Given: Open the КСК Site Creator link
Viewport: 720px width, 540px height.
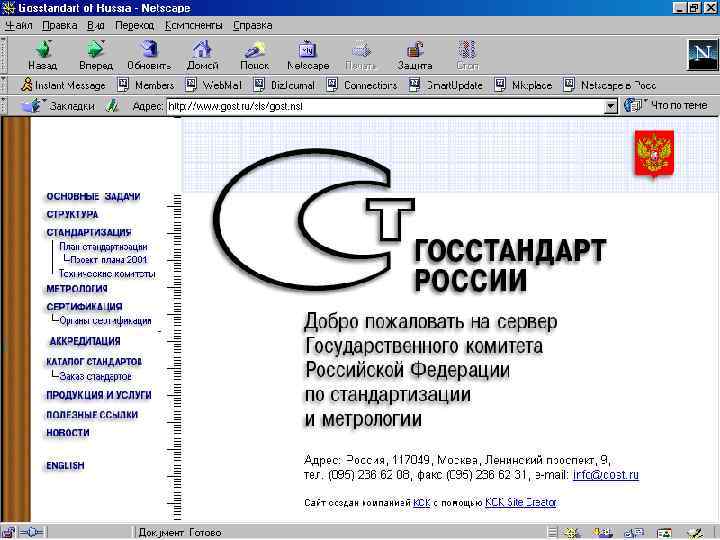Looking at the screenshot, I should click(521, 502).
